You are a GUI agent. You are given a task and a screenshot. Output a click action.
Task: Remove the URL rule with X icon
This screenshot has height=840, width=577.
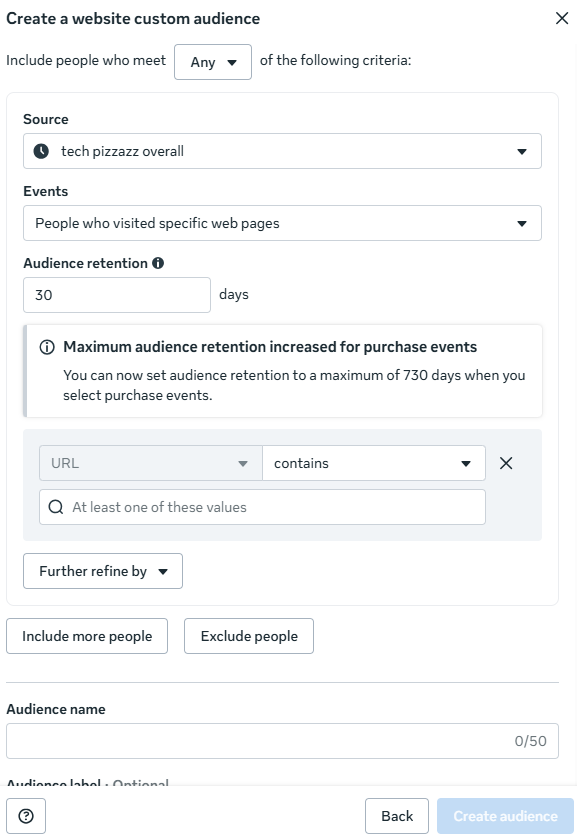point(506,463)
